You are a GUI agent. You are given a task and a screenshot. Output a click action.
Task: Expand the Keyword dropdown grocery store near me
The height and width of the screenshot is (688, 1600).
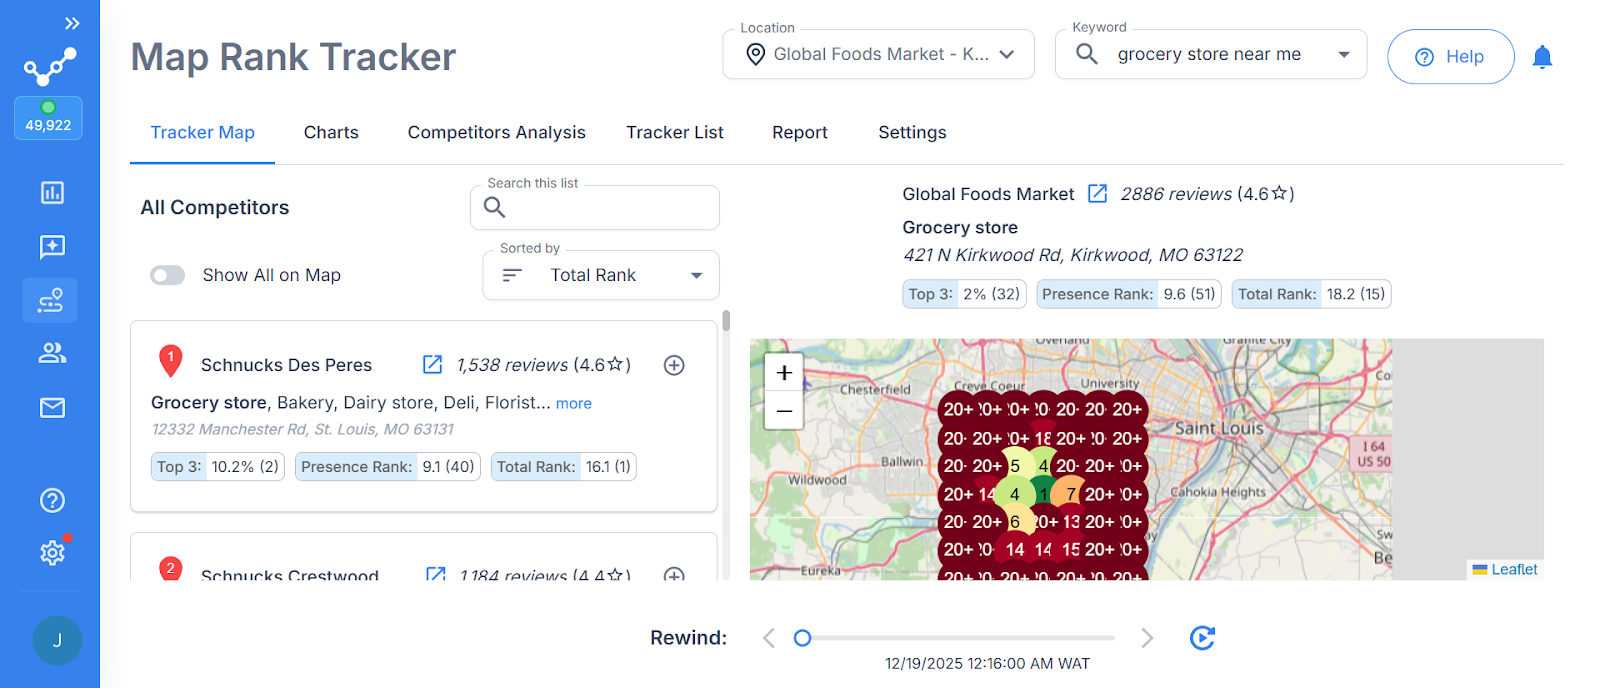(1211, 54)
